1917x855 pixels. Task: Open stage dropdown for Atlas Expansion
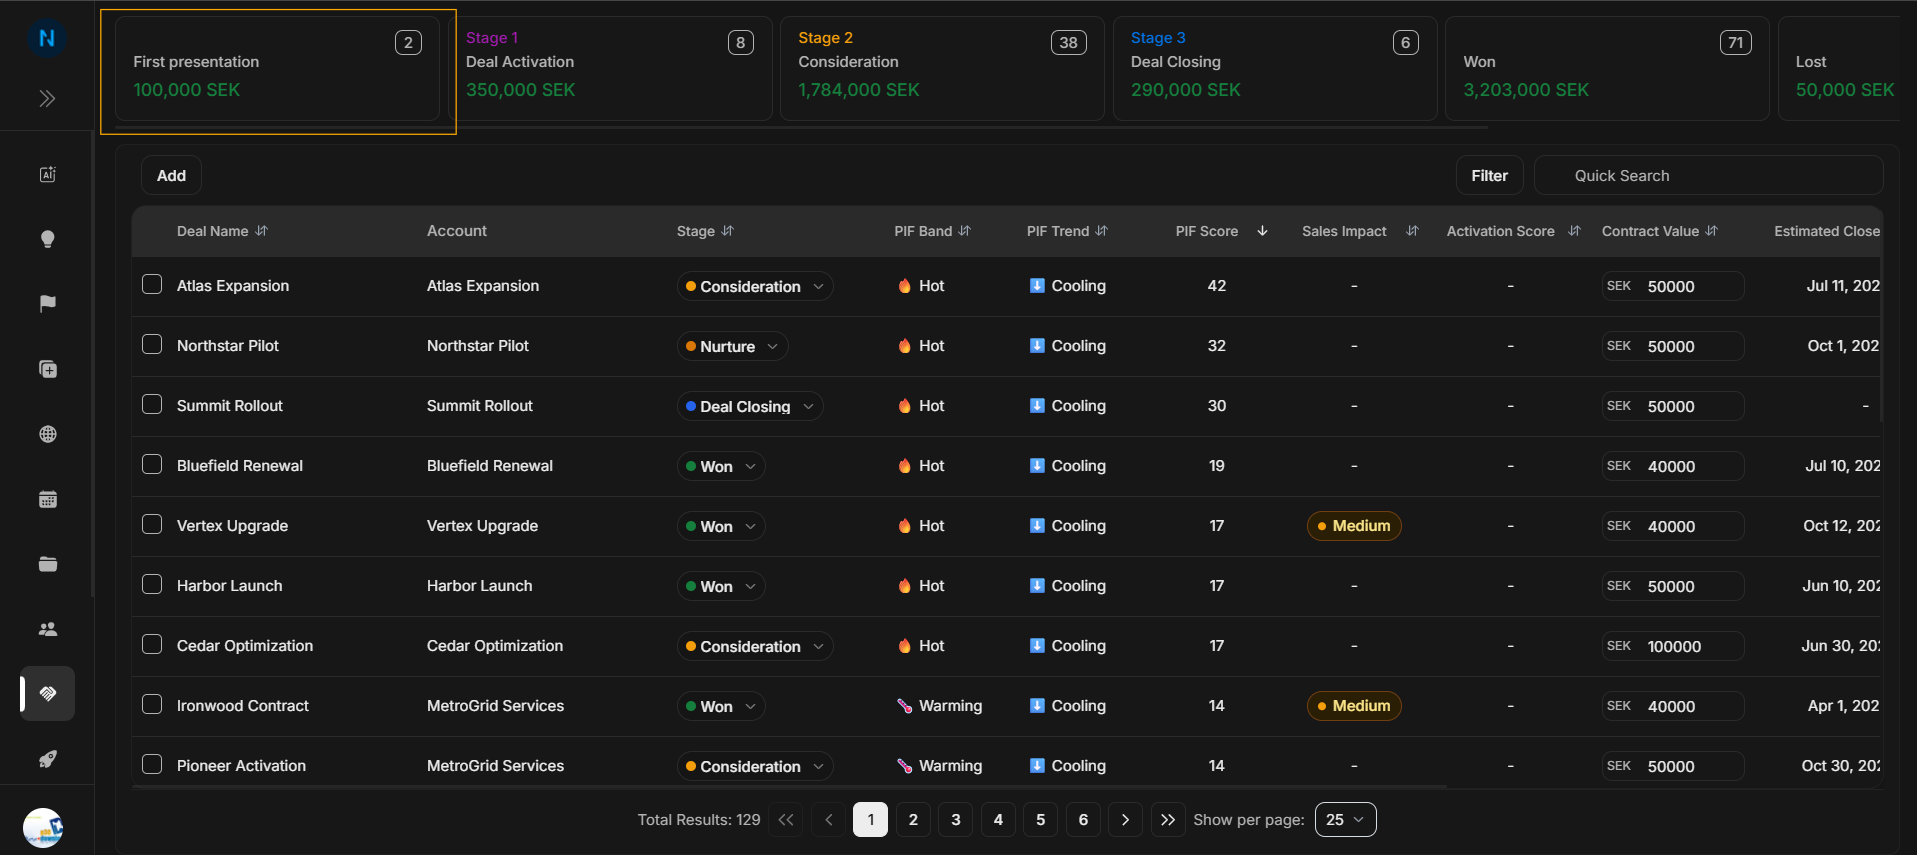pos(755,286)
